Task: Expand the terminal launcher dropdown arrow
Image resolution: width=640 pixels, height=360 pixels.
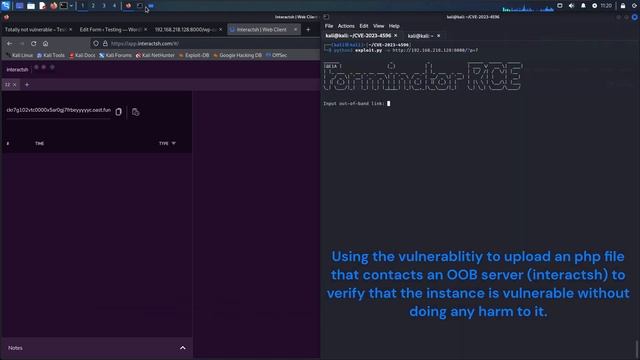Action: click(x=71, y=6)
